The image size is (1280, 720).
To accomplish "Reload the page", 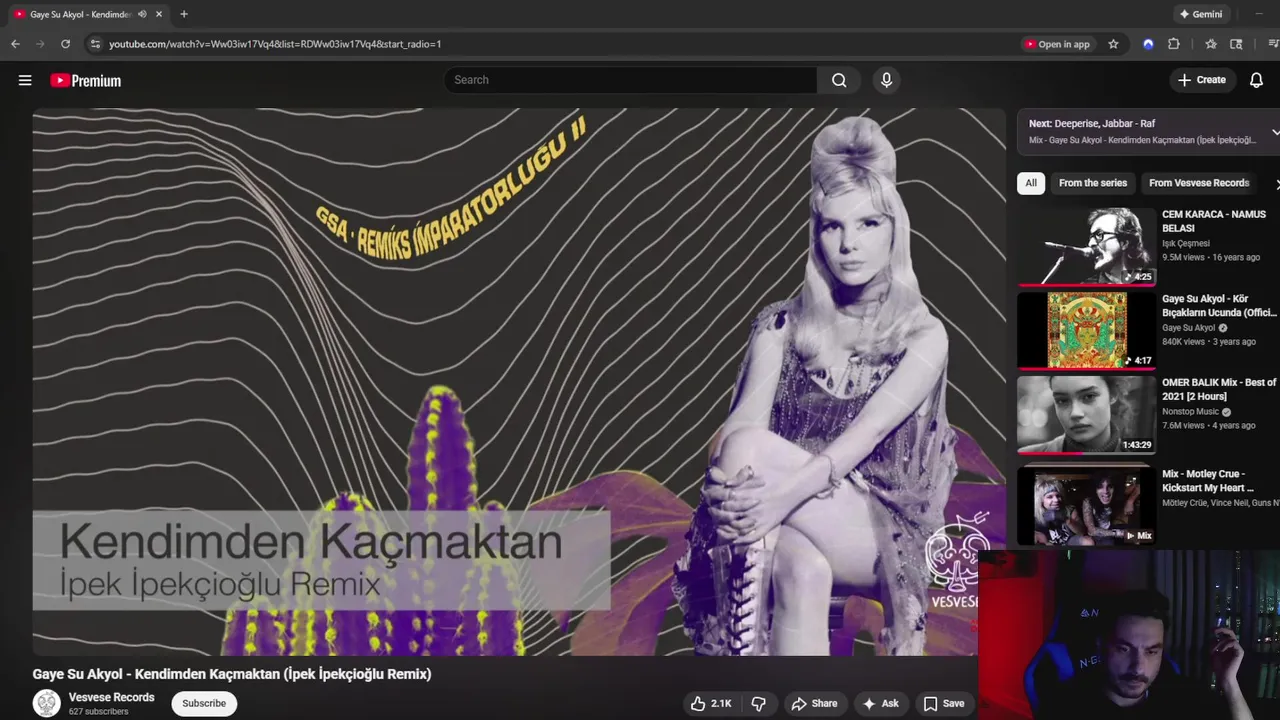I will (x=66, y=44).
